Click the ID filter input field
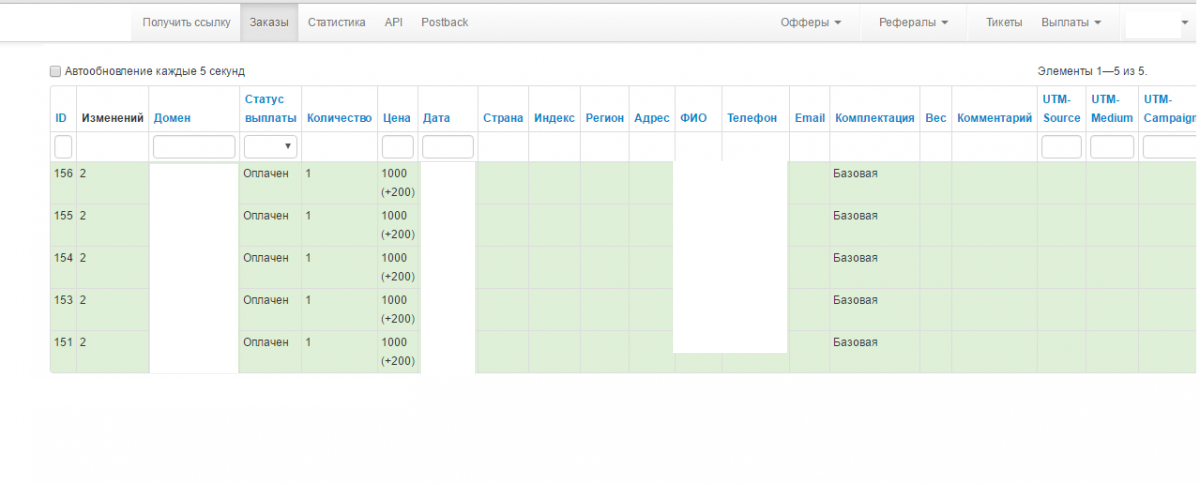1200x484 pixels. 63,147
